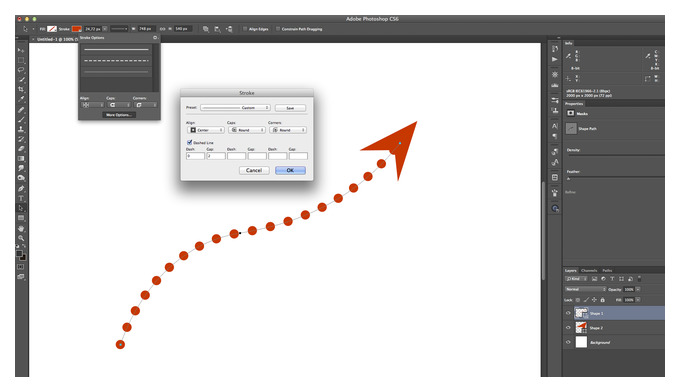Open the Actions panel play icon
This screenshot has height=392, width=680.
(x=555, y=59)
